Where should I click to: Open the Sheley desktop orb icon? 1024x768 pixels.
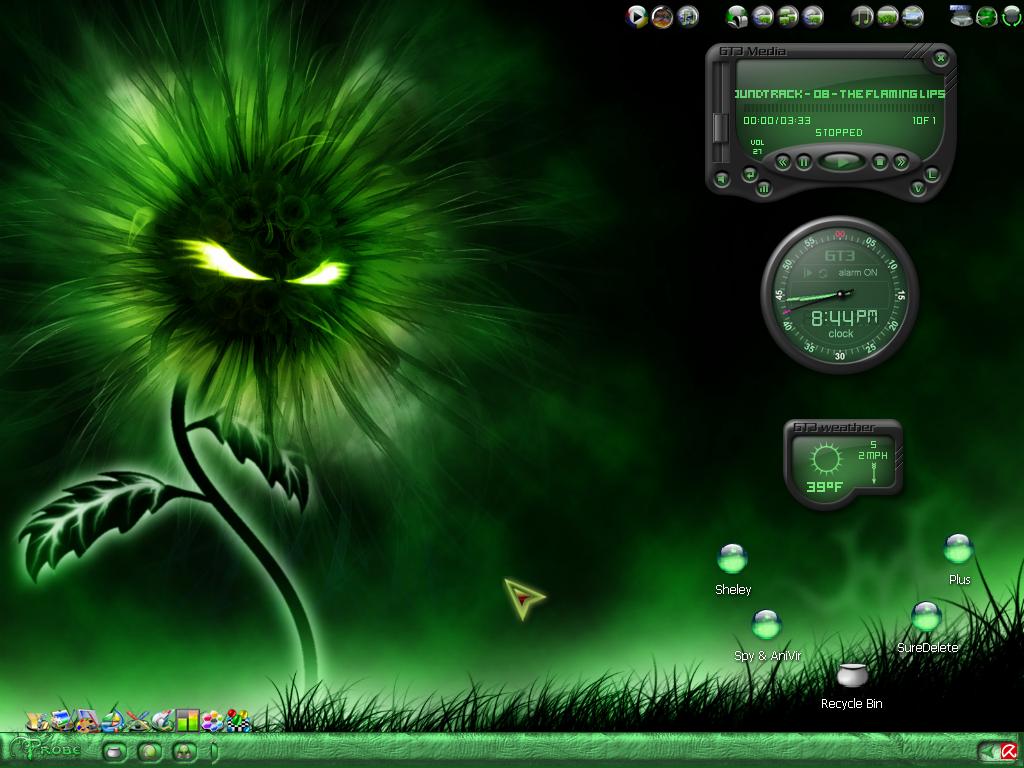pos(732,558)
